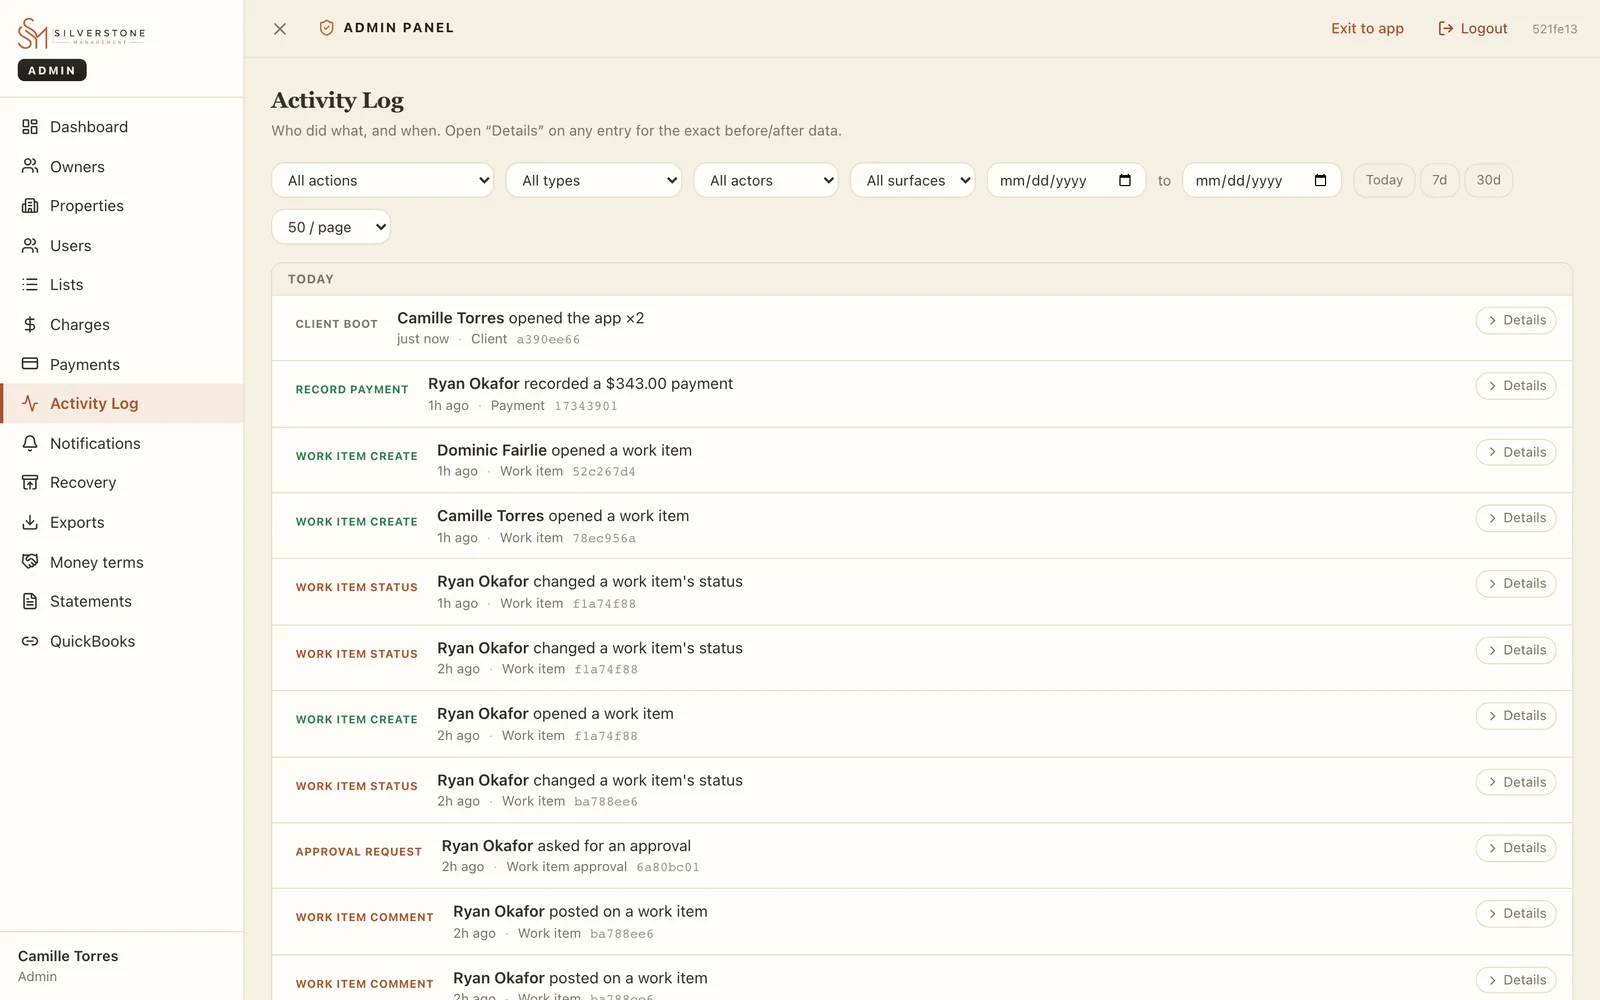Expand Details for Dominic Fairlie work item
The width and height of the screenshot is (1600, 1000).
pos(1516,452)
